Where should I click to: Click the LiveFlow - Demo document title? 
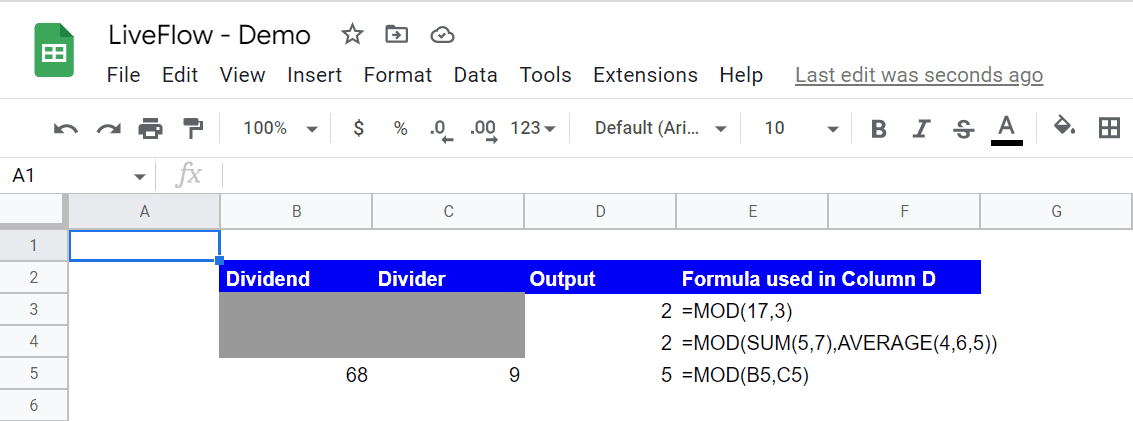pos(210,35)
